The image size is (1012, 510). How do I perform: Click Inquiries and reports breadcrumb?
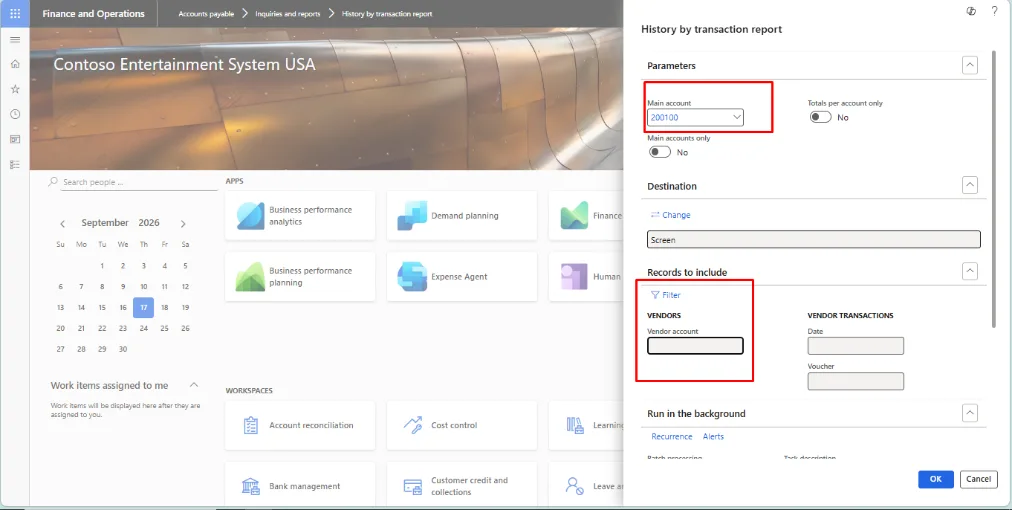287,14
